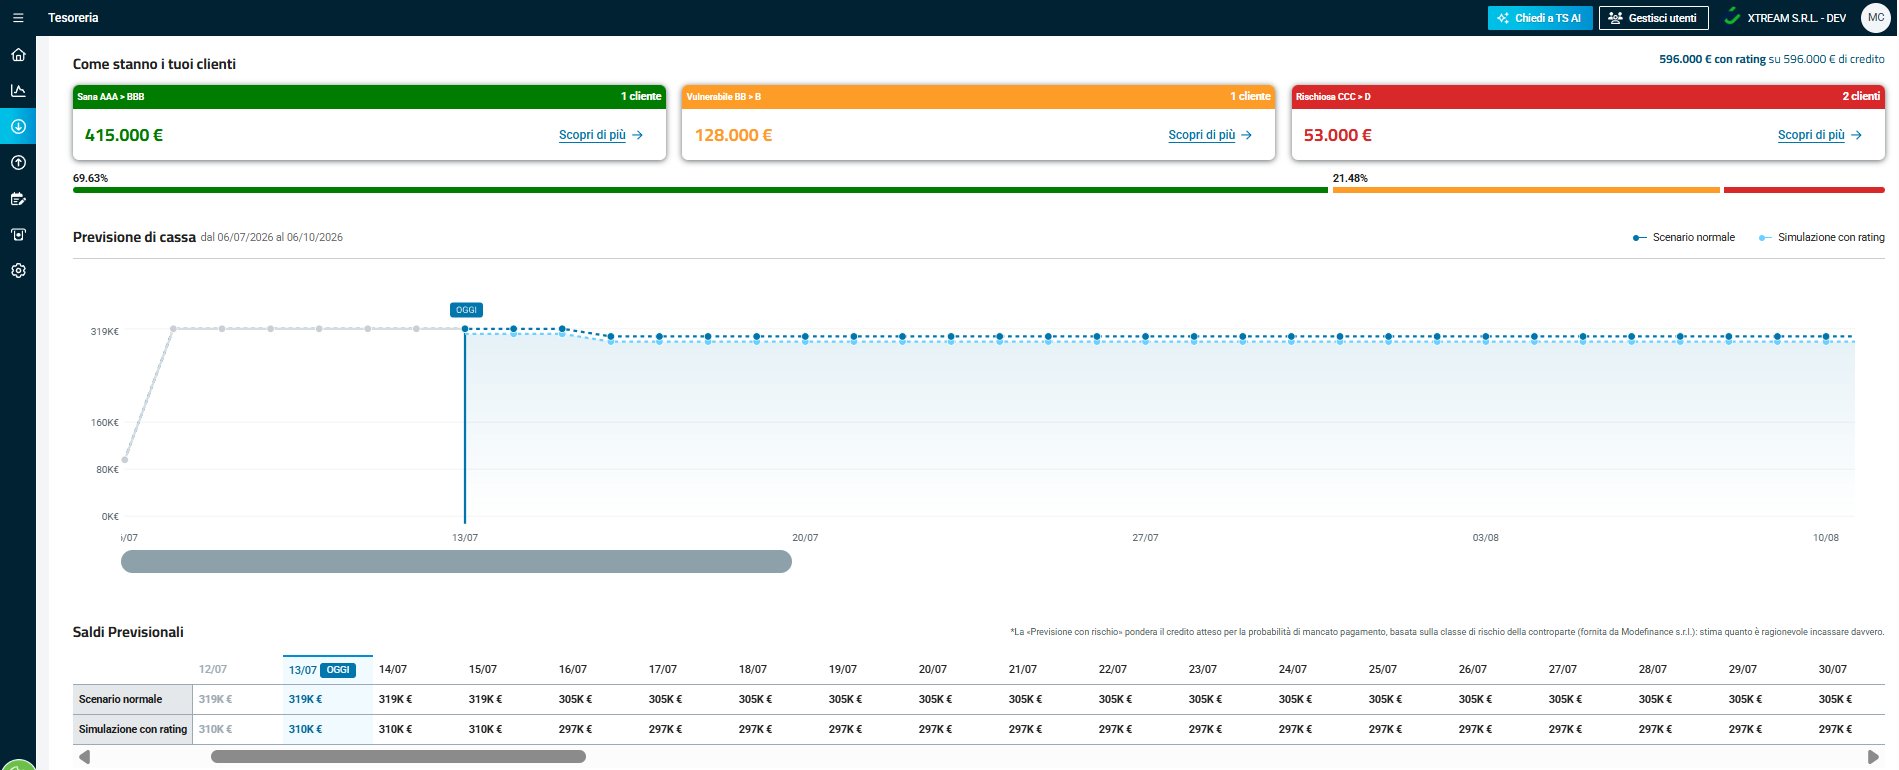Click the XTREAM S.R.L. - DEV company name
Image resolution: width=1899 pixels, height=770 pixels.
pos(1797,18)
